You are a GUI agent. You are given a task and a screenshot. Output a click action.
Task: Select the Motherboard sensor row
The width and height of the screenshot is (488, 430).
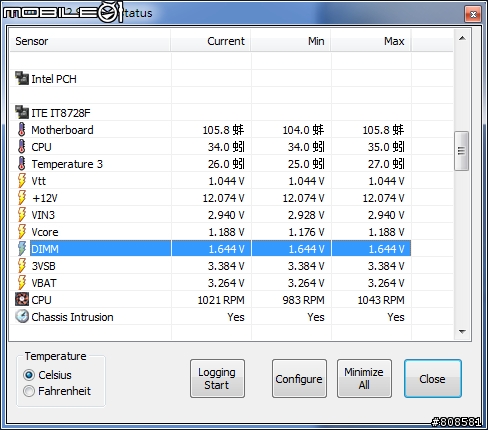point(211,130)
